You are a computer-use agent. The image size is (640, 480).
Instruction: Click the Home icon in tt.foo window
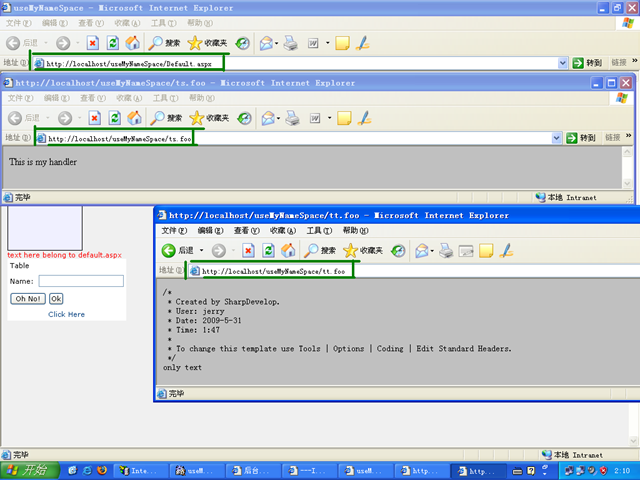click(288, 250)
